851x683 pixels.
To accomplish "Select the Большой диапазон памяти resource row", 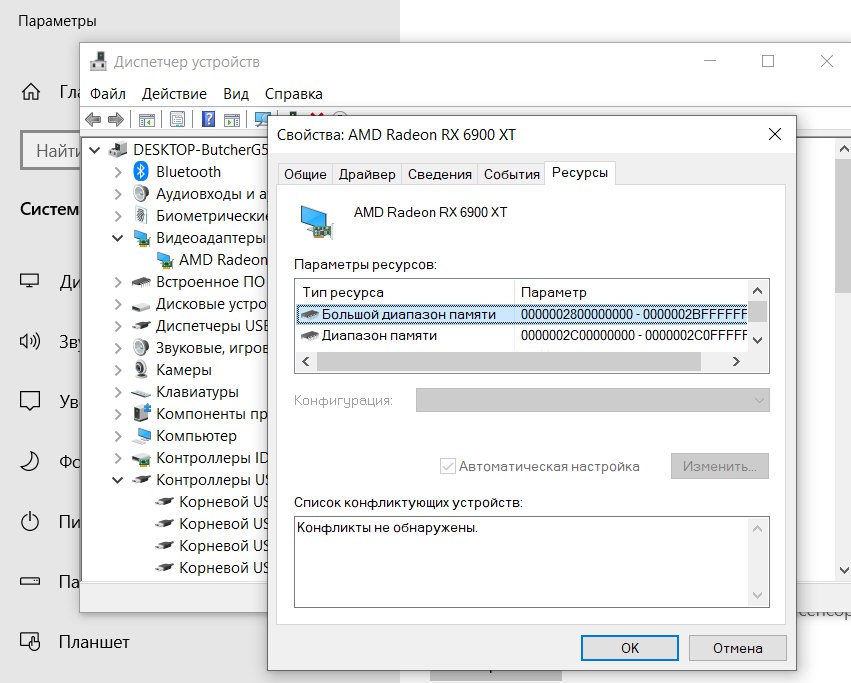I will (522, 314).
